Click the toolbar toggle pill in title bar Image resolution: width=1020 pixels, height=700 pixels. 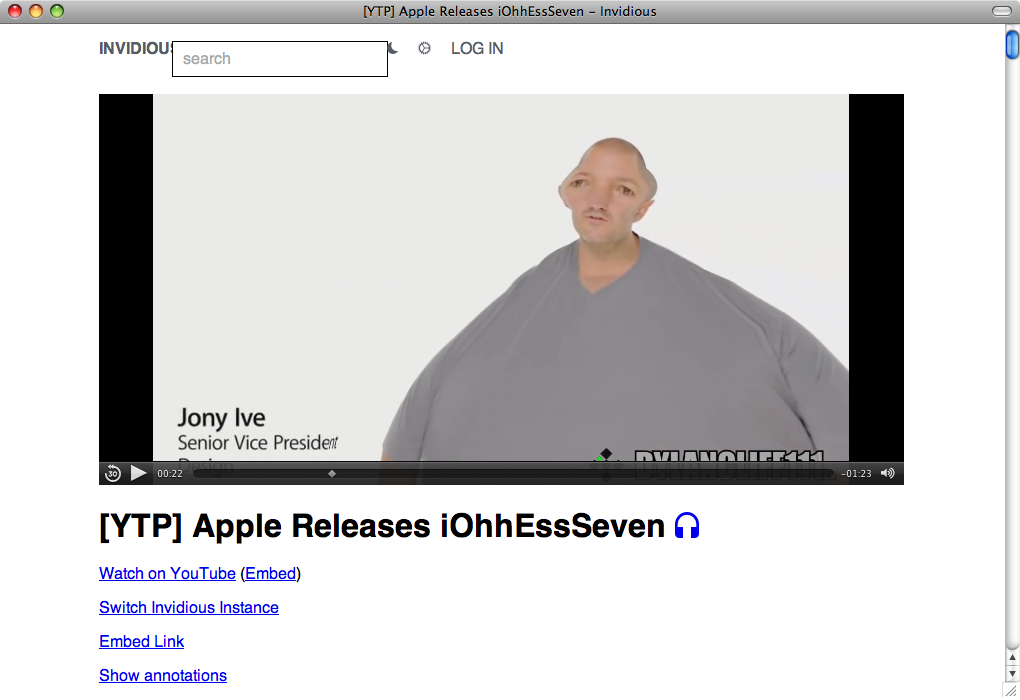pyautogui.click(x=1001, y=11)
